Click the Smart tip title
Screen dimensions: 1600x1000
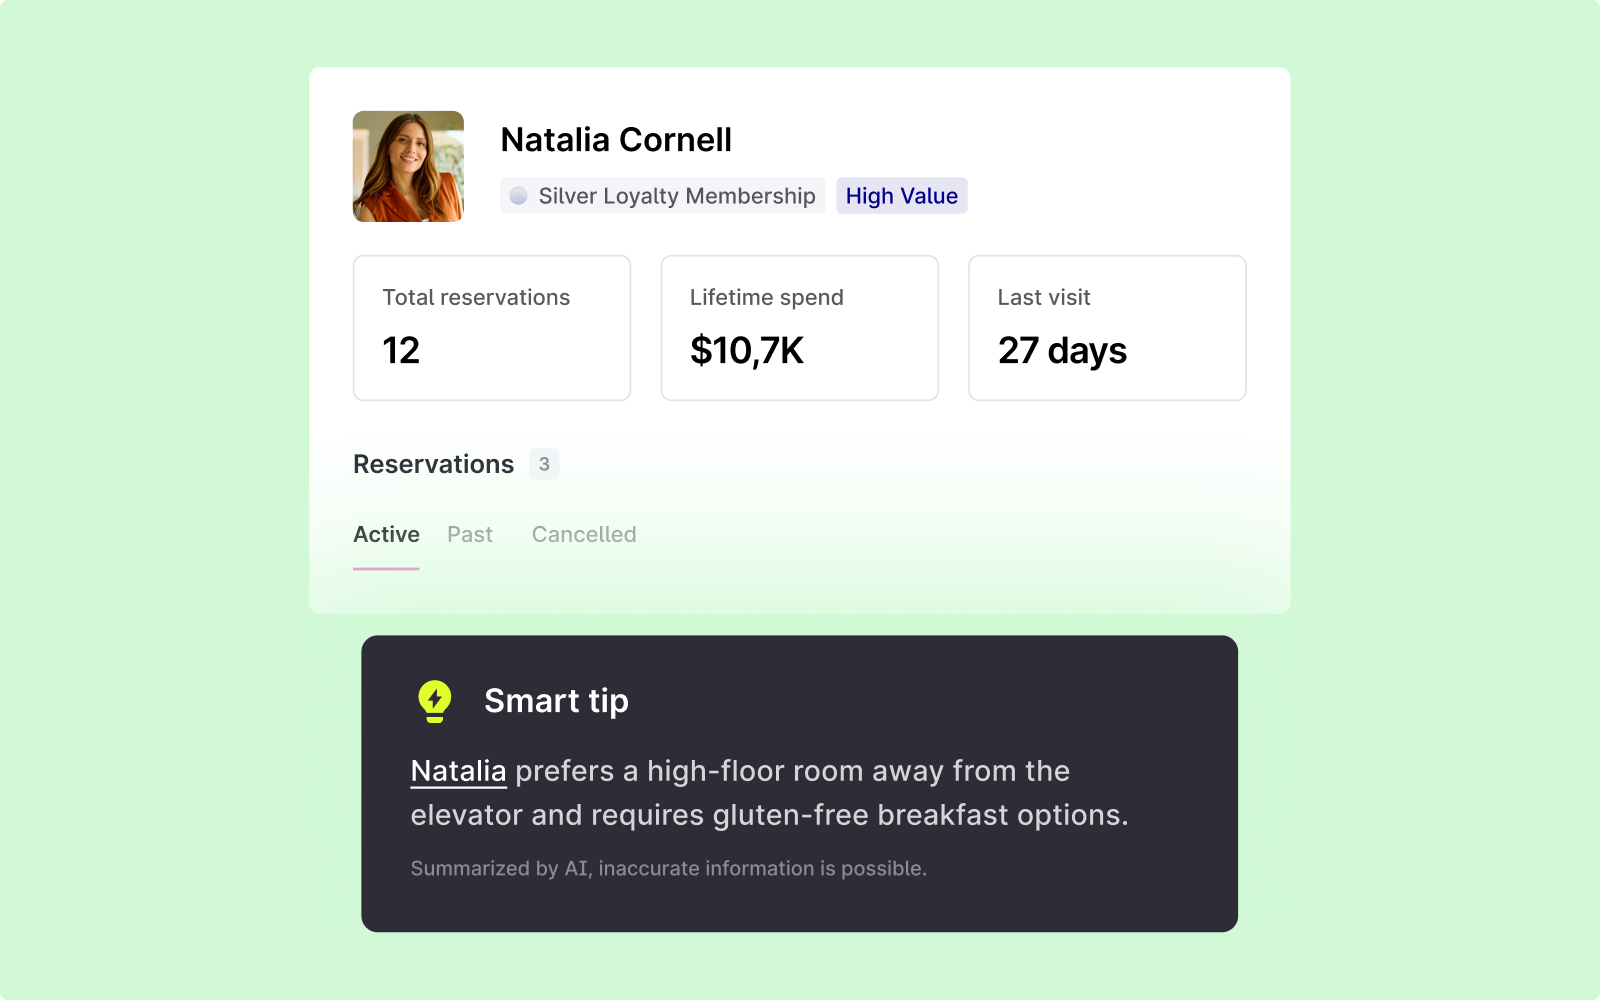click(556, 701)
